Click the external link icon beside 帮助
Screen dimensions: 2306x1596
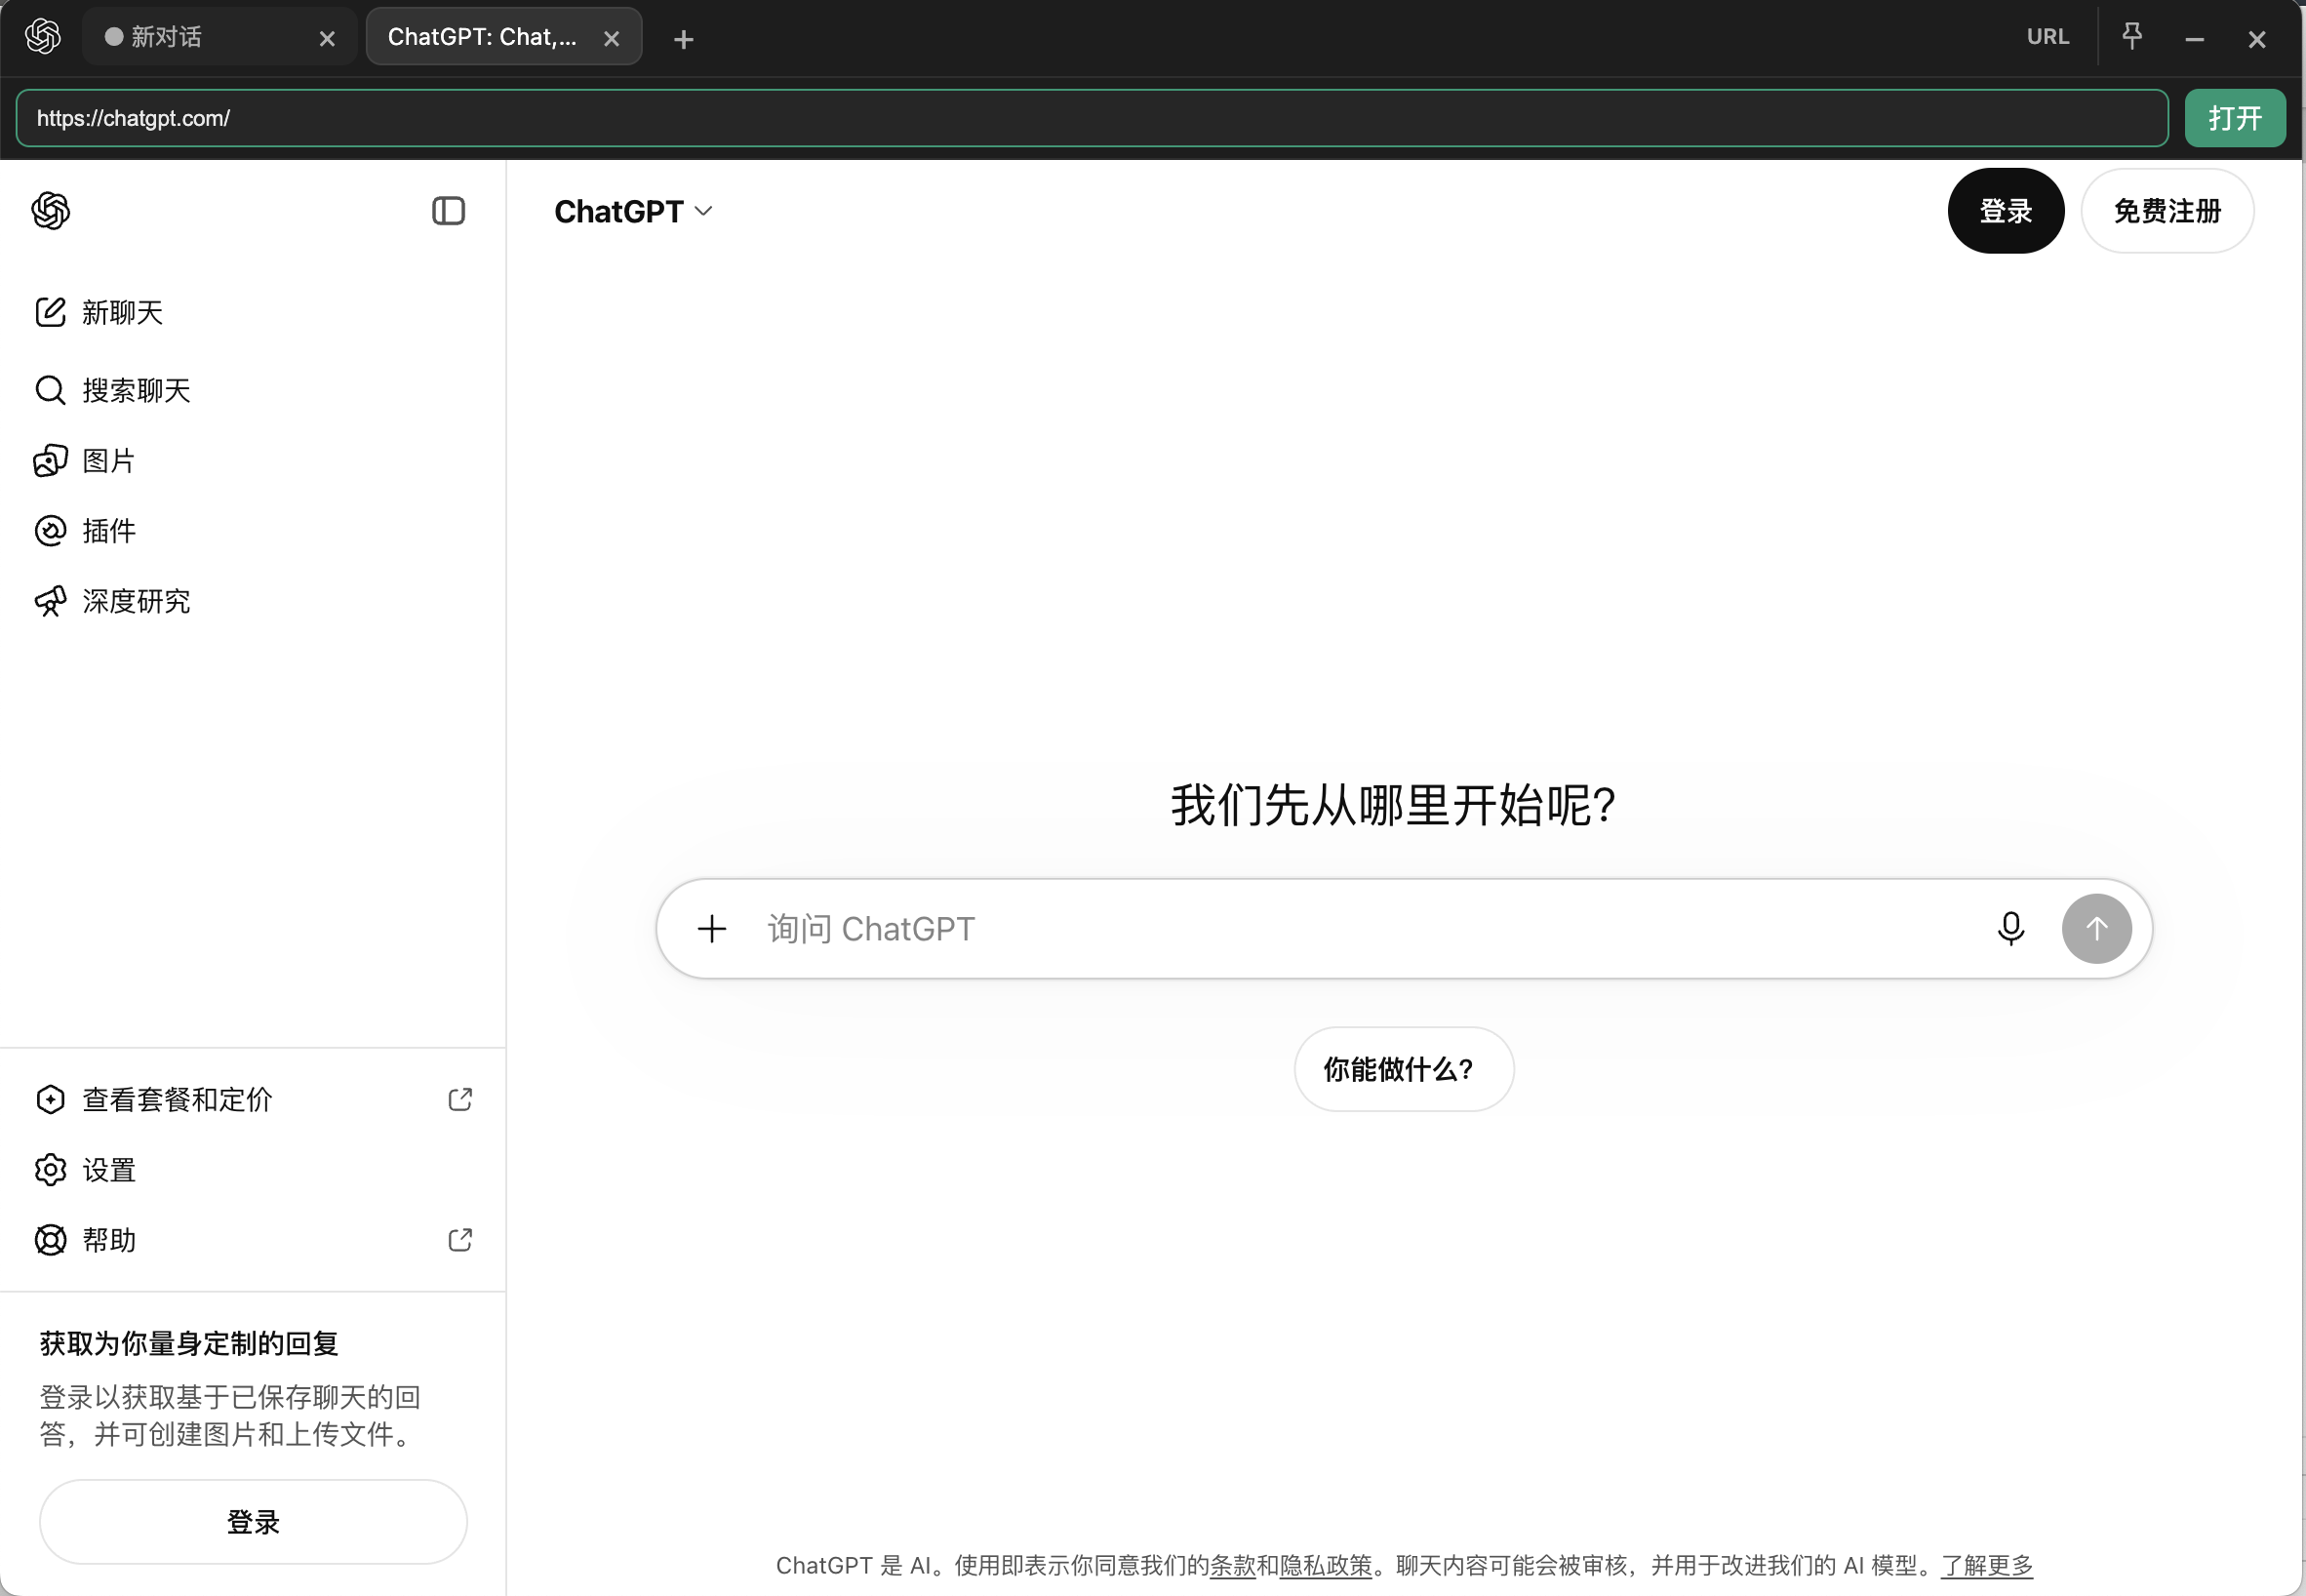(x=460, y=1240)
